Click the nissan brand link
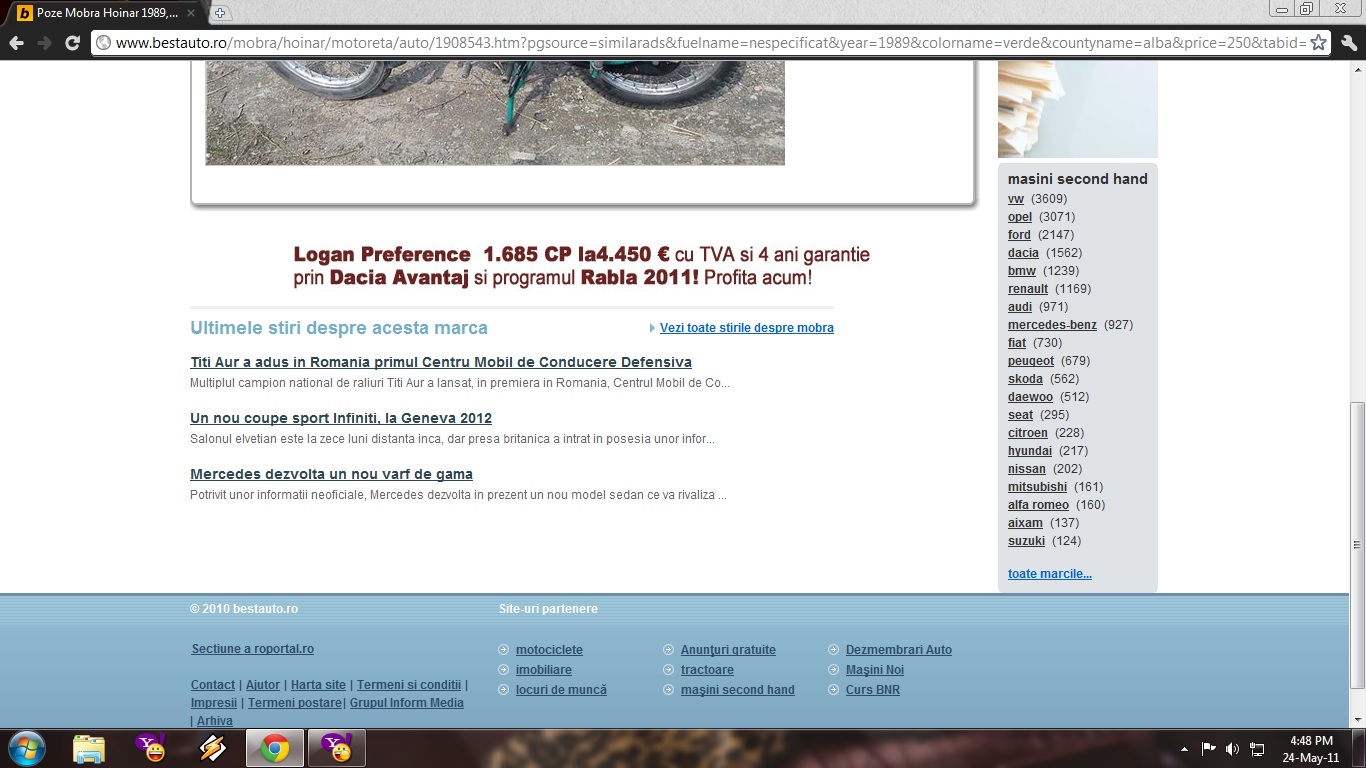 tap(1027, 469)
